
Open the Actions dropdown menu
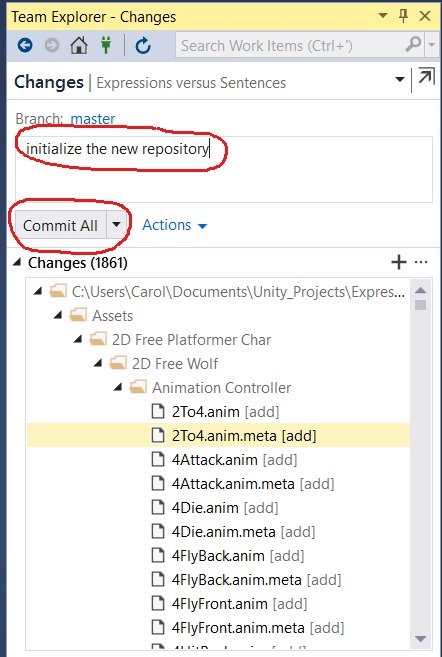[175, 225]
